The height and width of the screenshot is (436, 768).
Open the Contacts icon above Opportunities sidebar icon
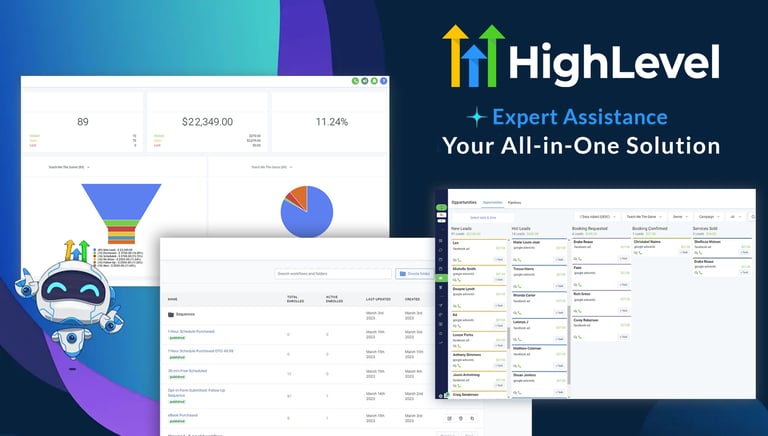click(x=441, y=269)
